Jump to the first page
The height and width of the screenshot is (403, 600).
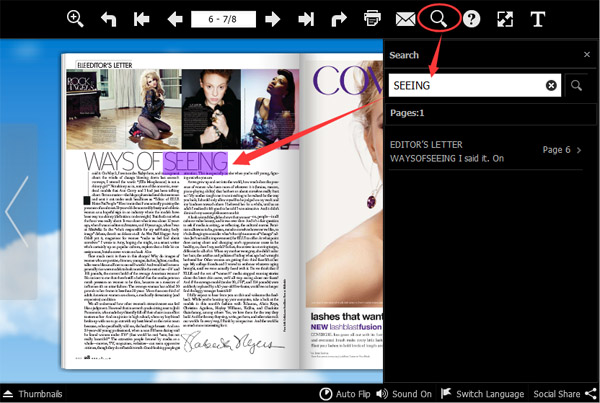point(141,18)
